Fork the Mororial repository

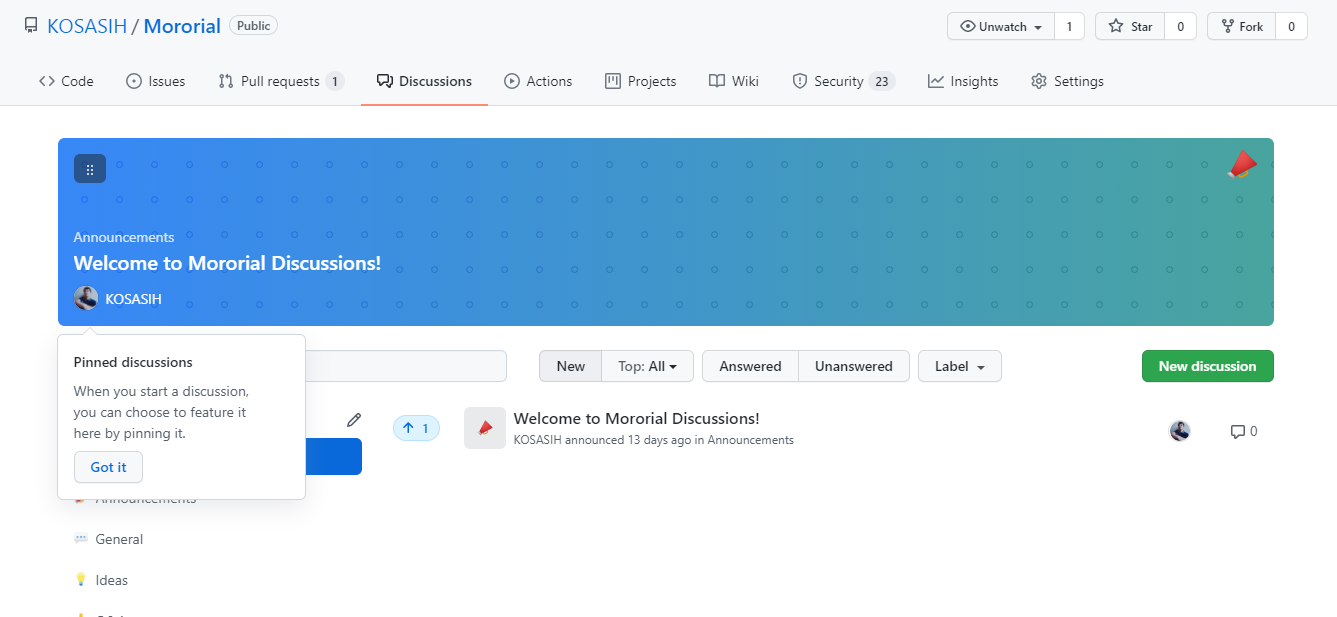tap(1241, 27)
